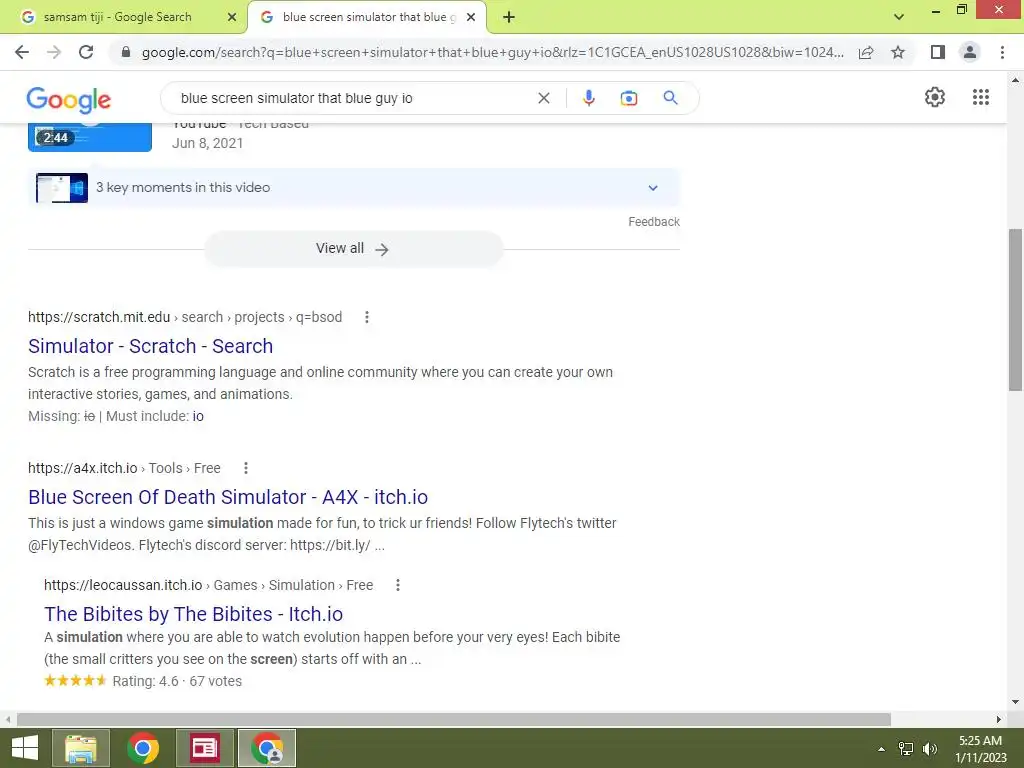Go back to the previous page
This screenshot has width=1024, height=768.
pos(22,52)
